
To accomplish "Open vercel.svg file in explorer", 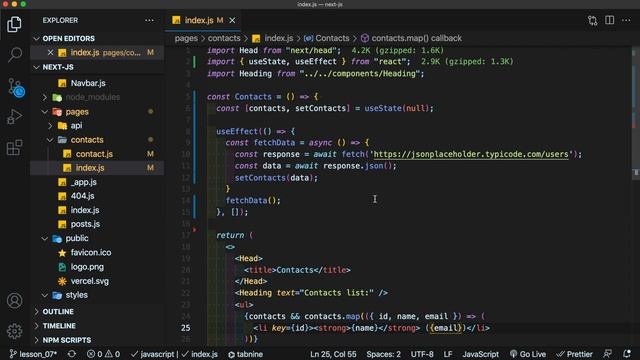I will coord(89,281).
